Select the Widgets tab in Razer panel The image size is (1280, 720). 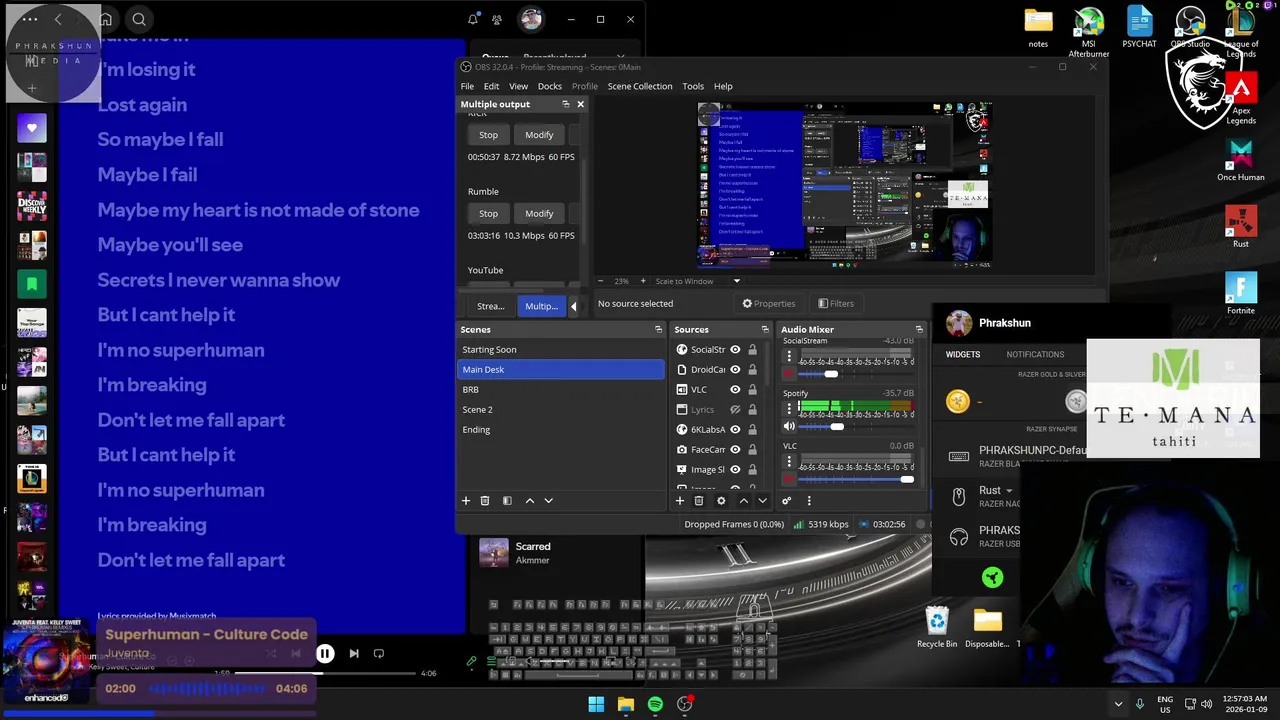[963, 354]
